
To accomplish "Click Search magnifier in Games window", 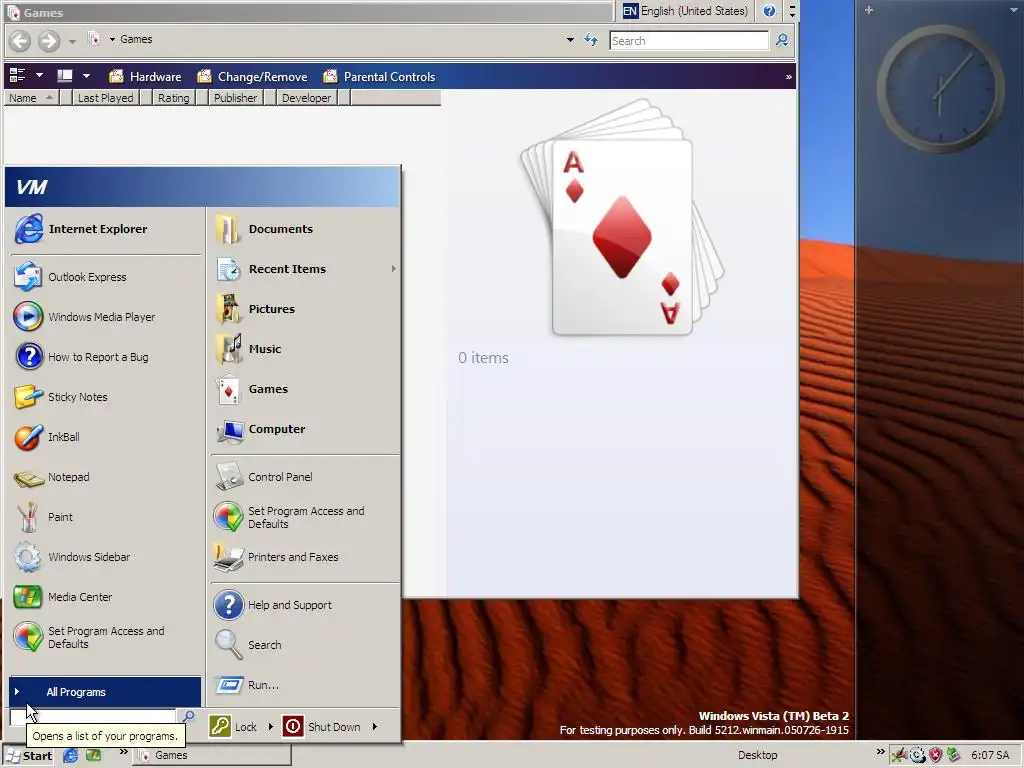I will (782, 40).
